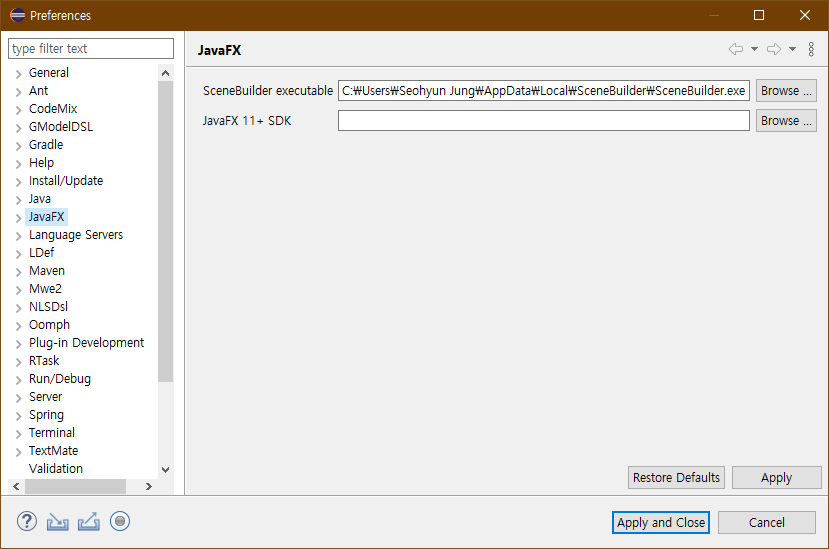Click the tree scroll left arrow
Screen dimensions: 829x549
pyautogui.click(x=16, y=487)
